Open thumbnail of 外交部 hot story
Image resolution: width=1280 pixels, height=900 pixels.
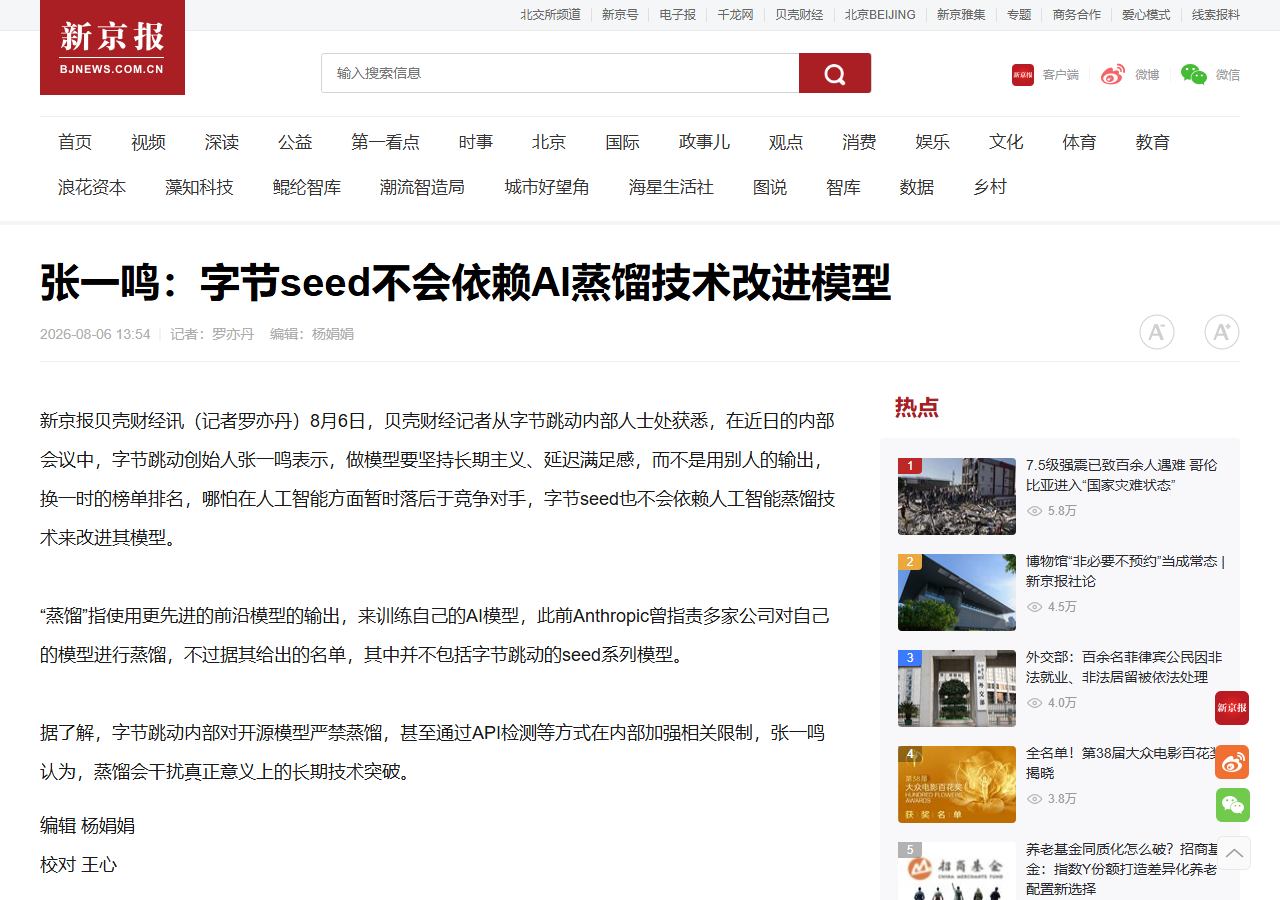point(957,688)
